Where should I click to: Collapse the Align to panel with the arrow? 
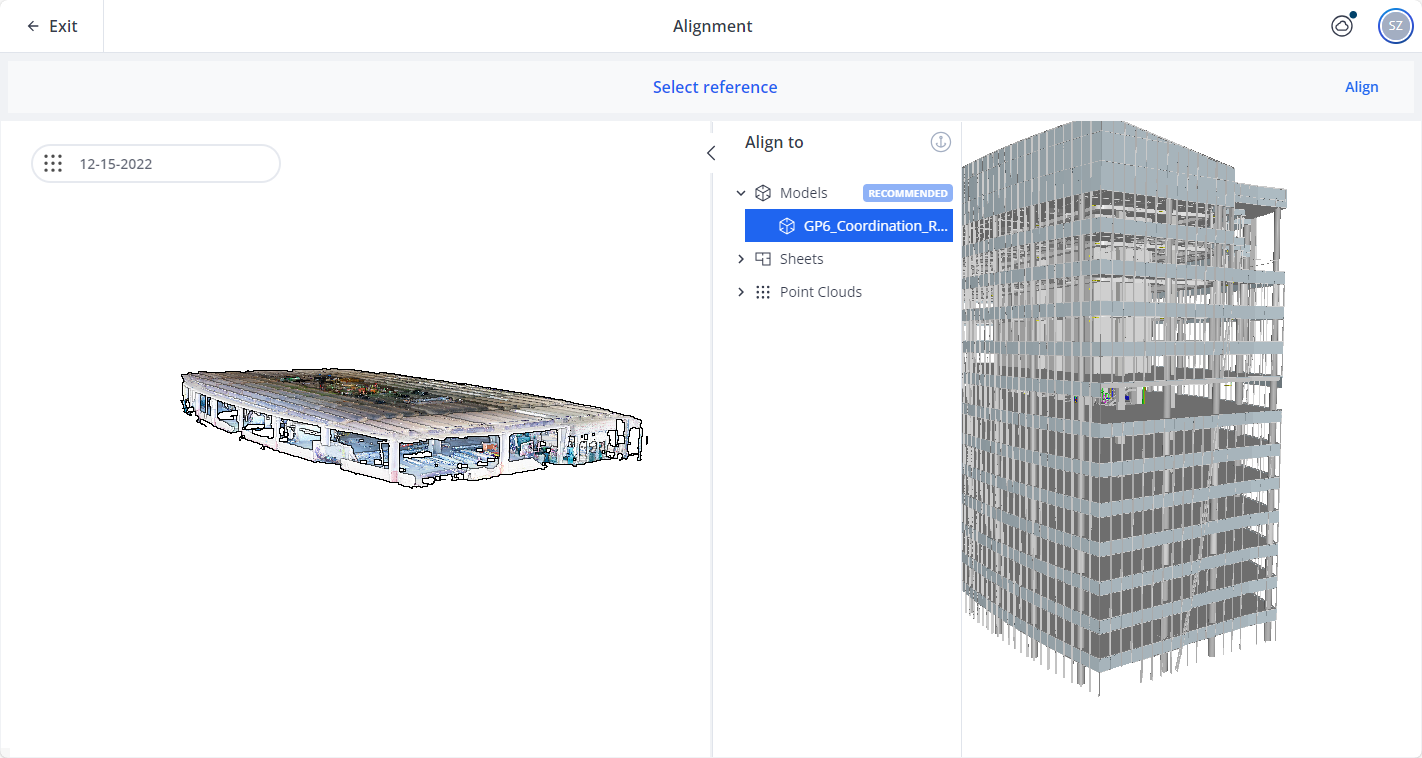711,153
